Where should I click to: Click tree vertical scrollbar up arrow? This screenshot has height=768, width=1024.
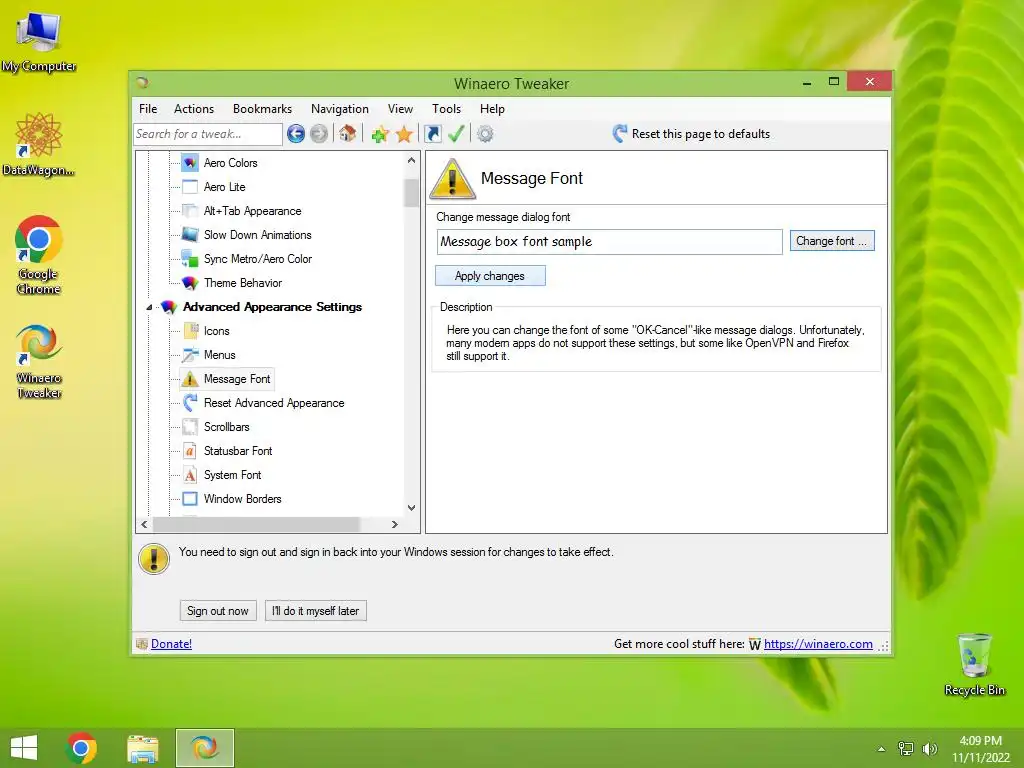(411, 160)
